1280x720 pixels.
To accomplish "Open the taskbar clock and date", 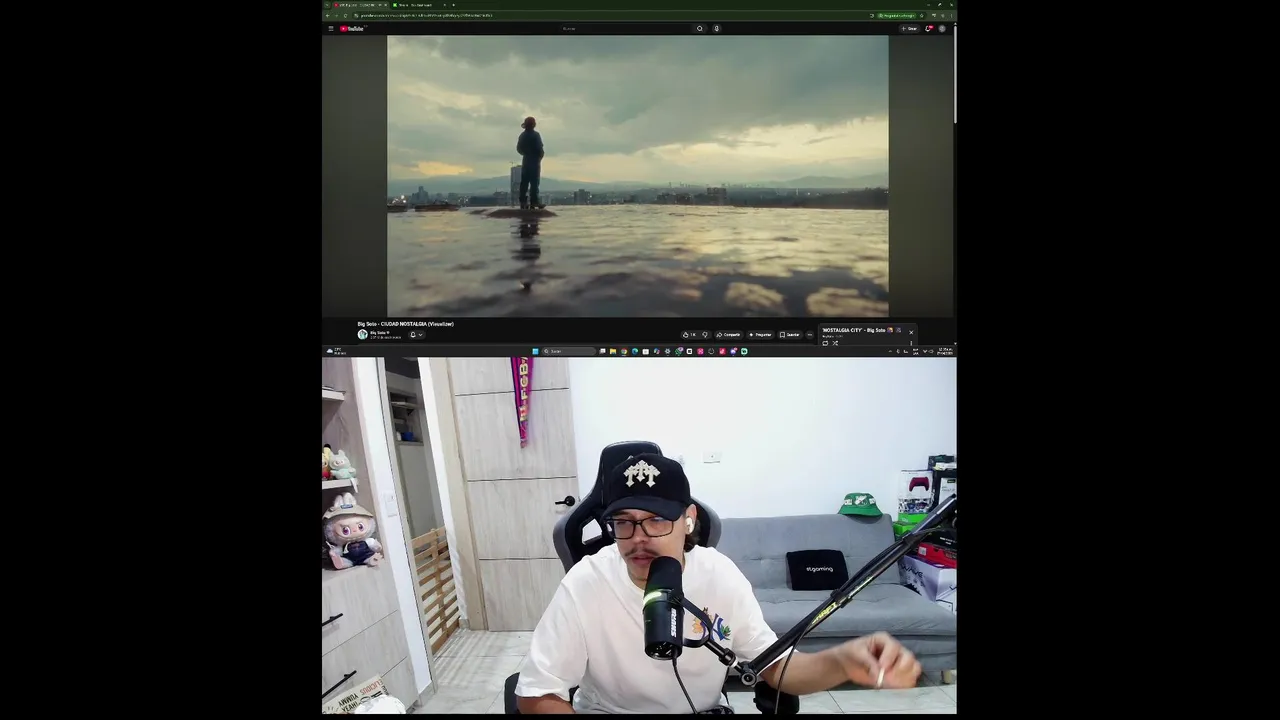I will pos(945,351).
